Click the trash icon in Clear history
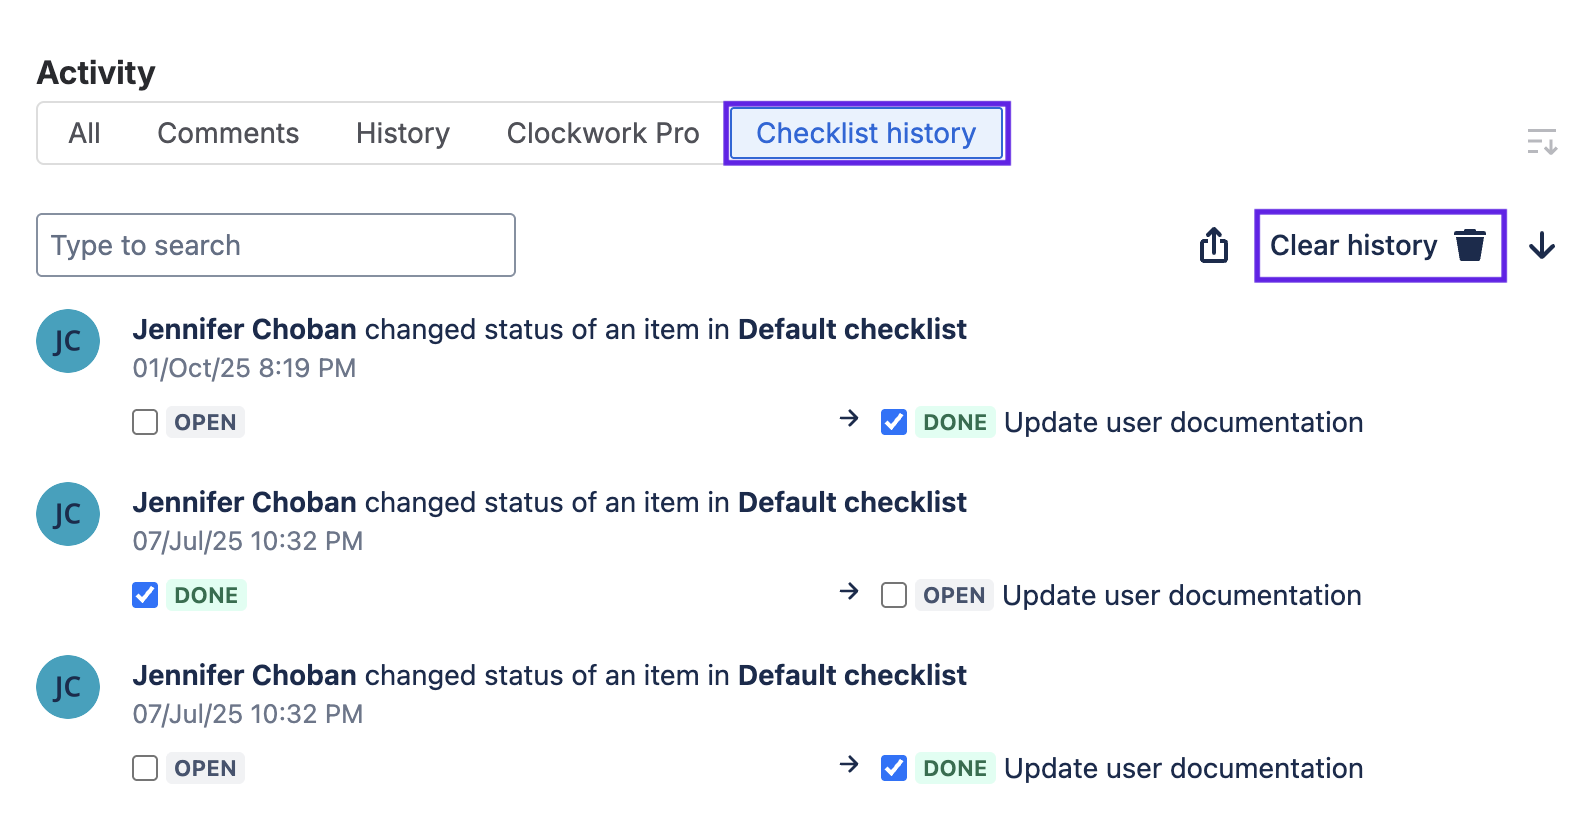1589x813 pixels. pyautogui.click(x=1469, y=245)
